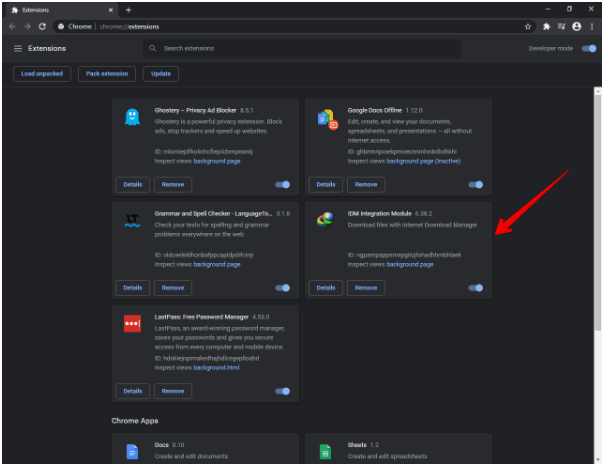Open Details for Google Docs Offline

(x=326, y=184)
